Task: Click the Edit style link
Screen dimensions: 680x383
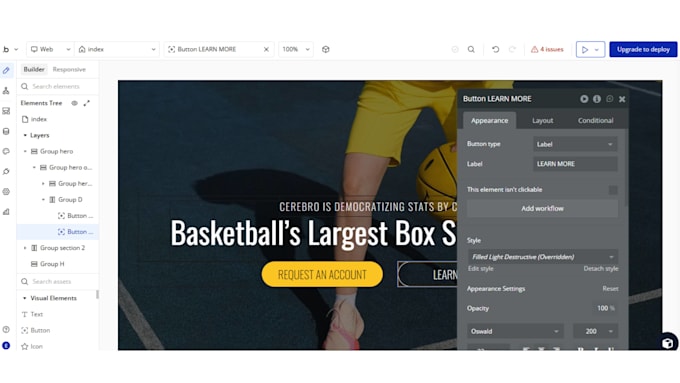Action: tap(481, 268)
